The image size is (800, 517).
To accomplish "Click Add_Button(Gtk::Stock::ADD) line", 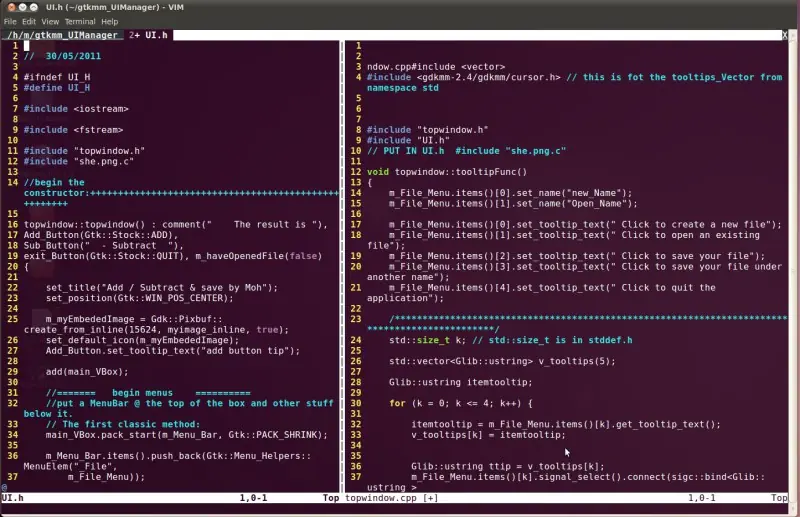I will click(101, 235).
